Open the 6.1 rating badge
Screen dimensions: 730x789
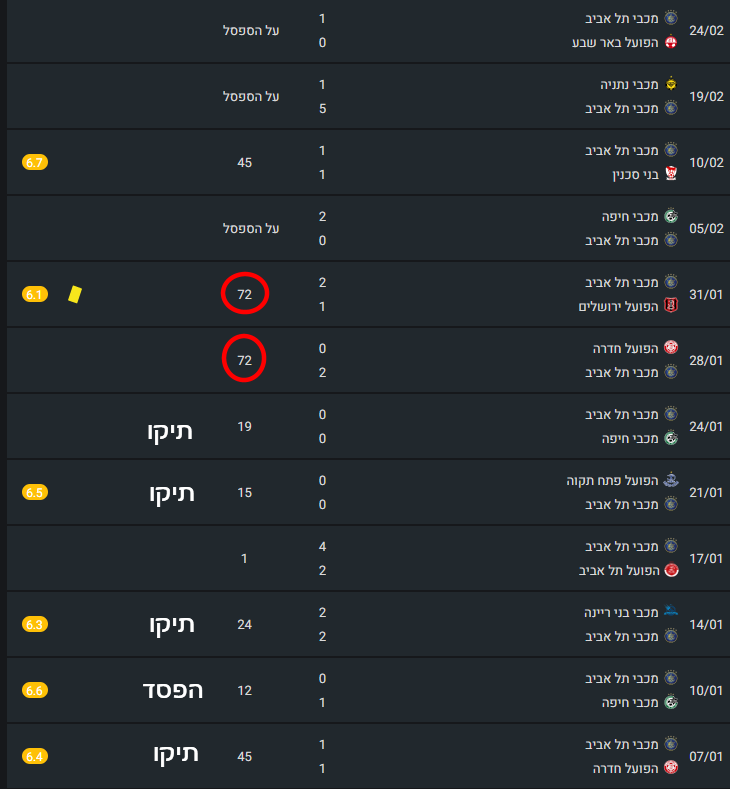coord(35,294)
